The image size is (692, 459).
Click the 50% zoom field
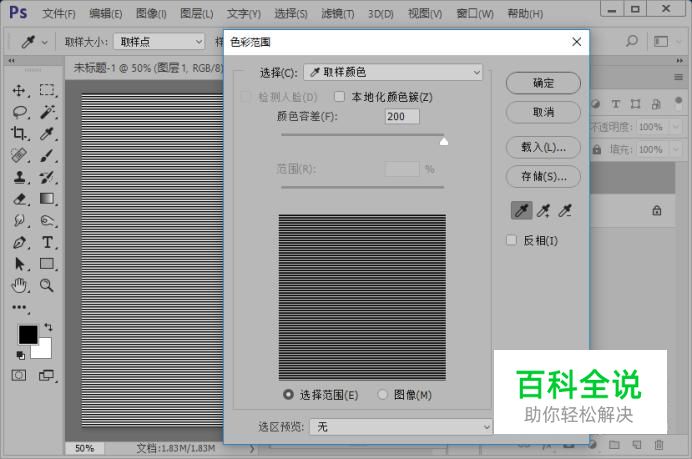coord(85,448)
